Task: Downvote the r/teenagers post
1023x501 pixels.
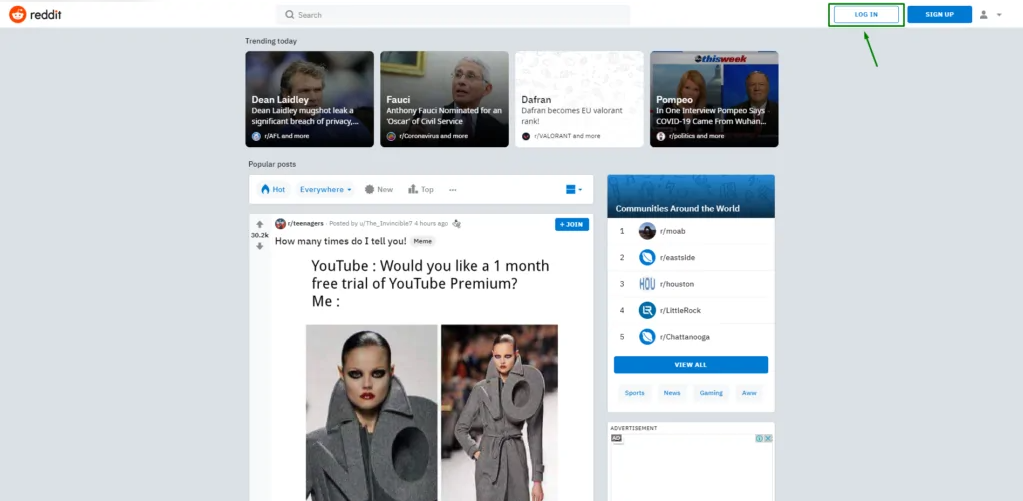Action: coord(260,246)
